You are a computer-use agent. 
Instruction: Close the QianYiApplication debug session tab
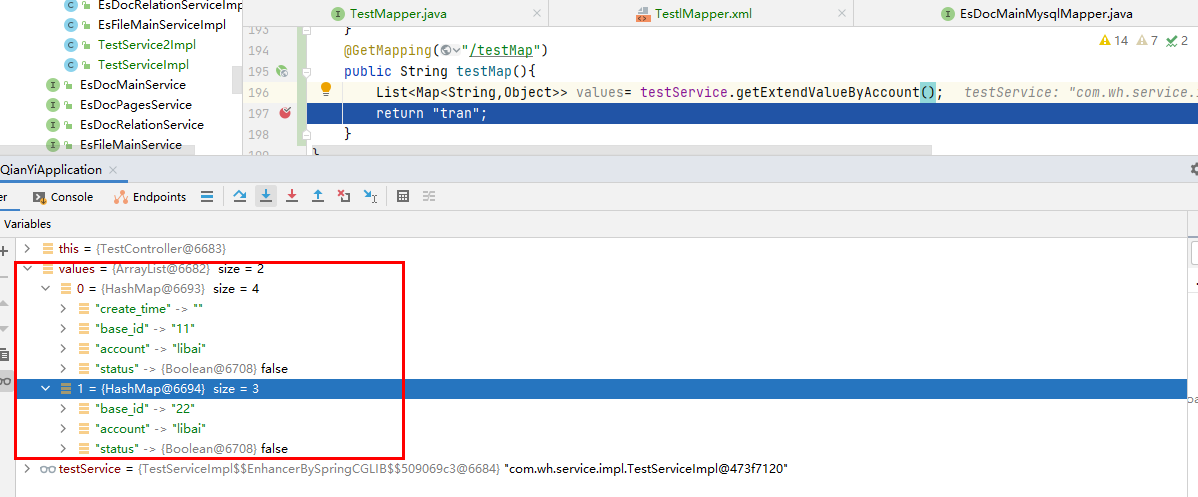pos(113,170)
